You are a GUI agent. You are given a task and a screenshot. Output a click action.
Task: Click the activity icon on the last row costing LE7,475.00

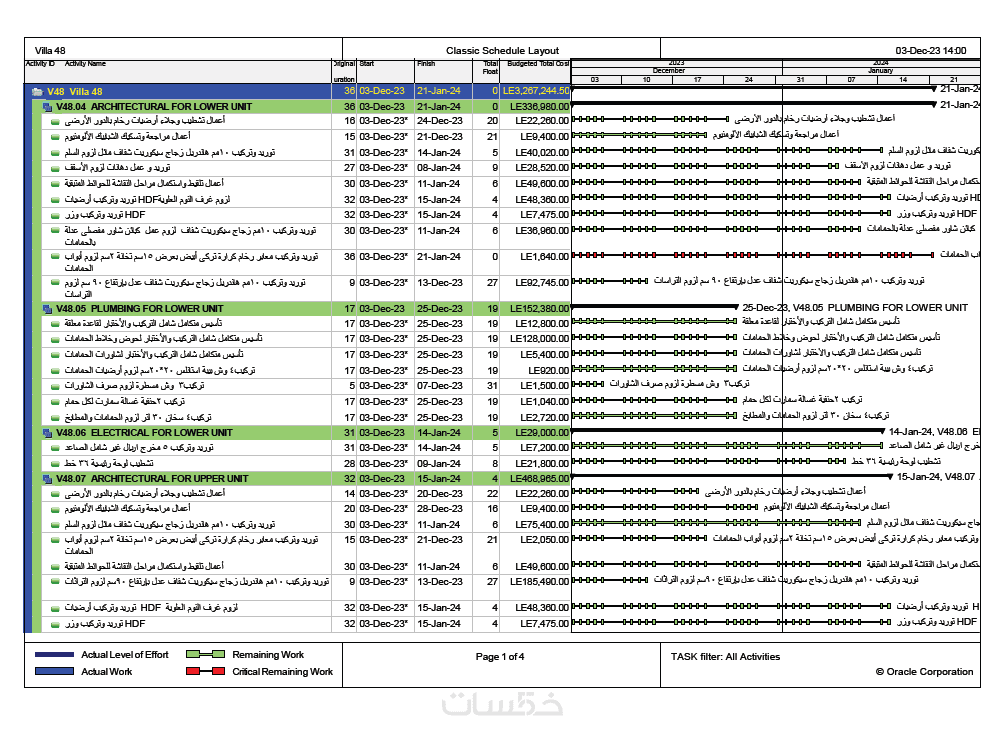coord(56,624)
